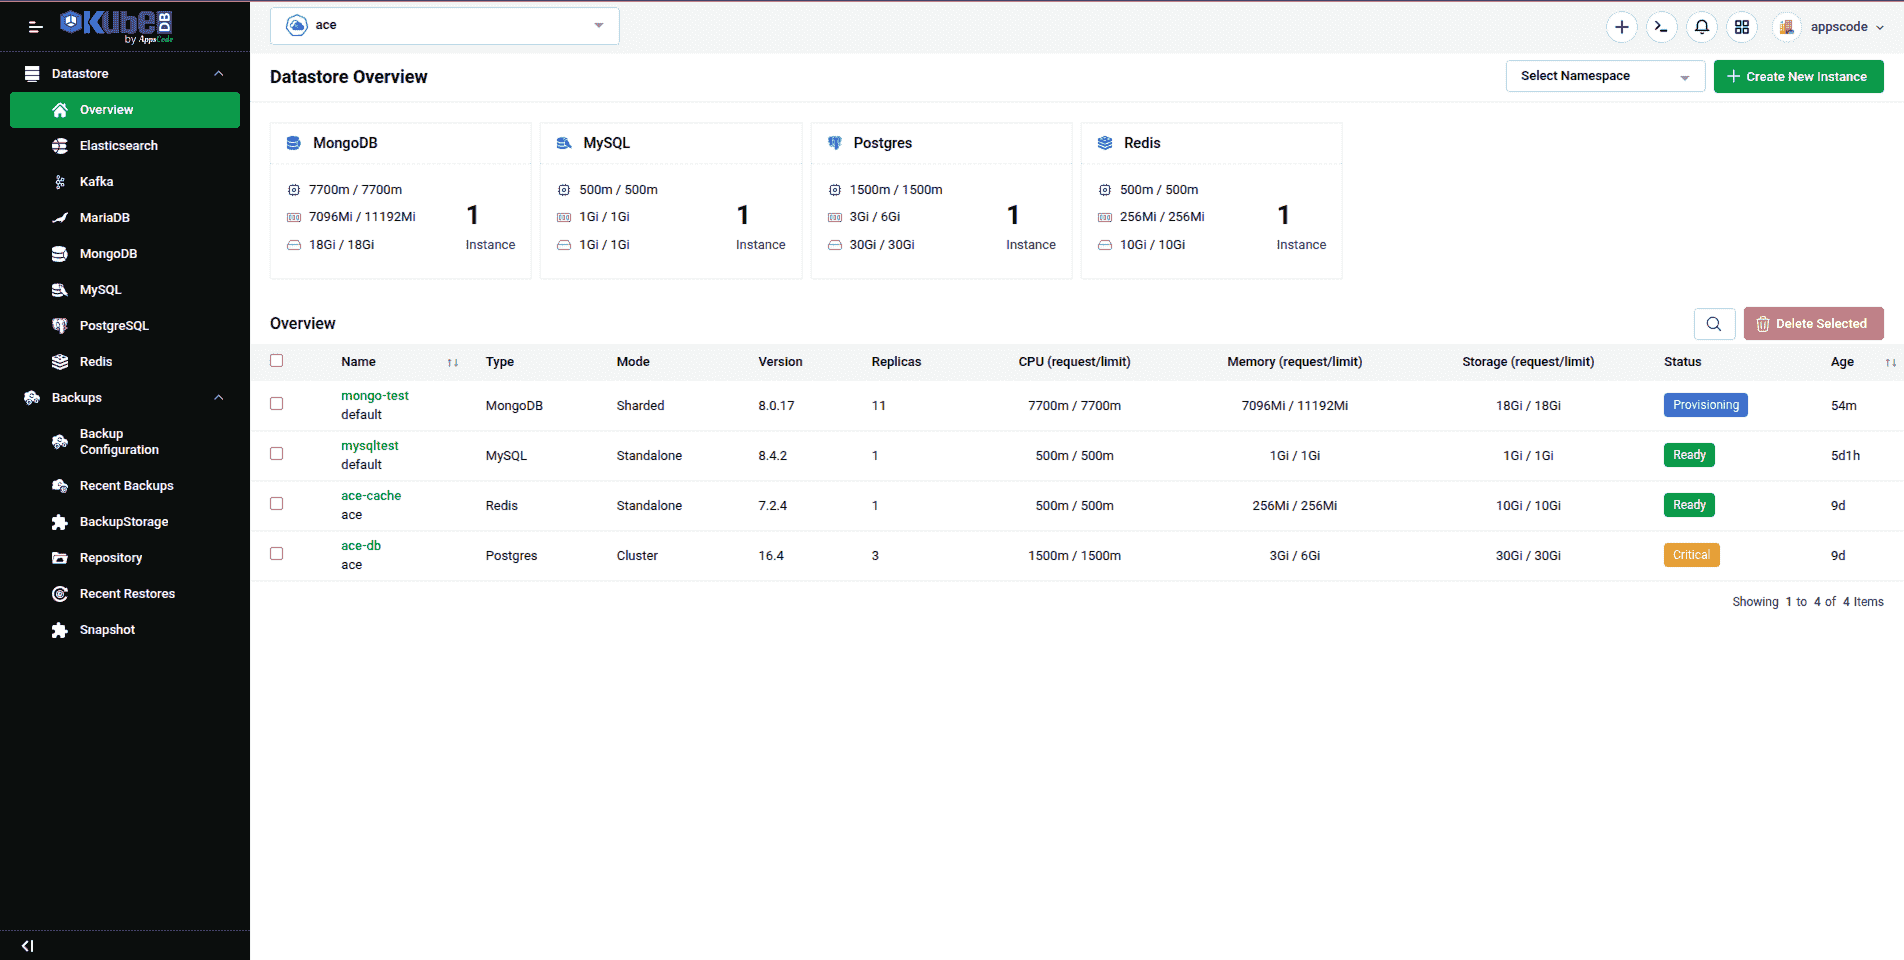Open Redis in sidebar

pyautogui.click(x=125, y=362)
